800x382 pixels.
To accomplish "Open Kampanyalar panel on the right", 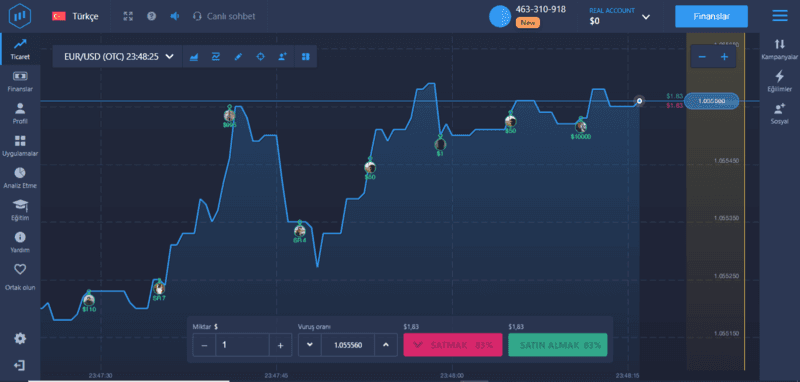I will click(779, 48).
